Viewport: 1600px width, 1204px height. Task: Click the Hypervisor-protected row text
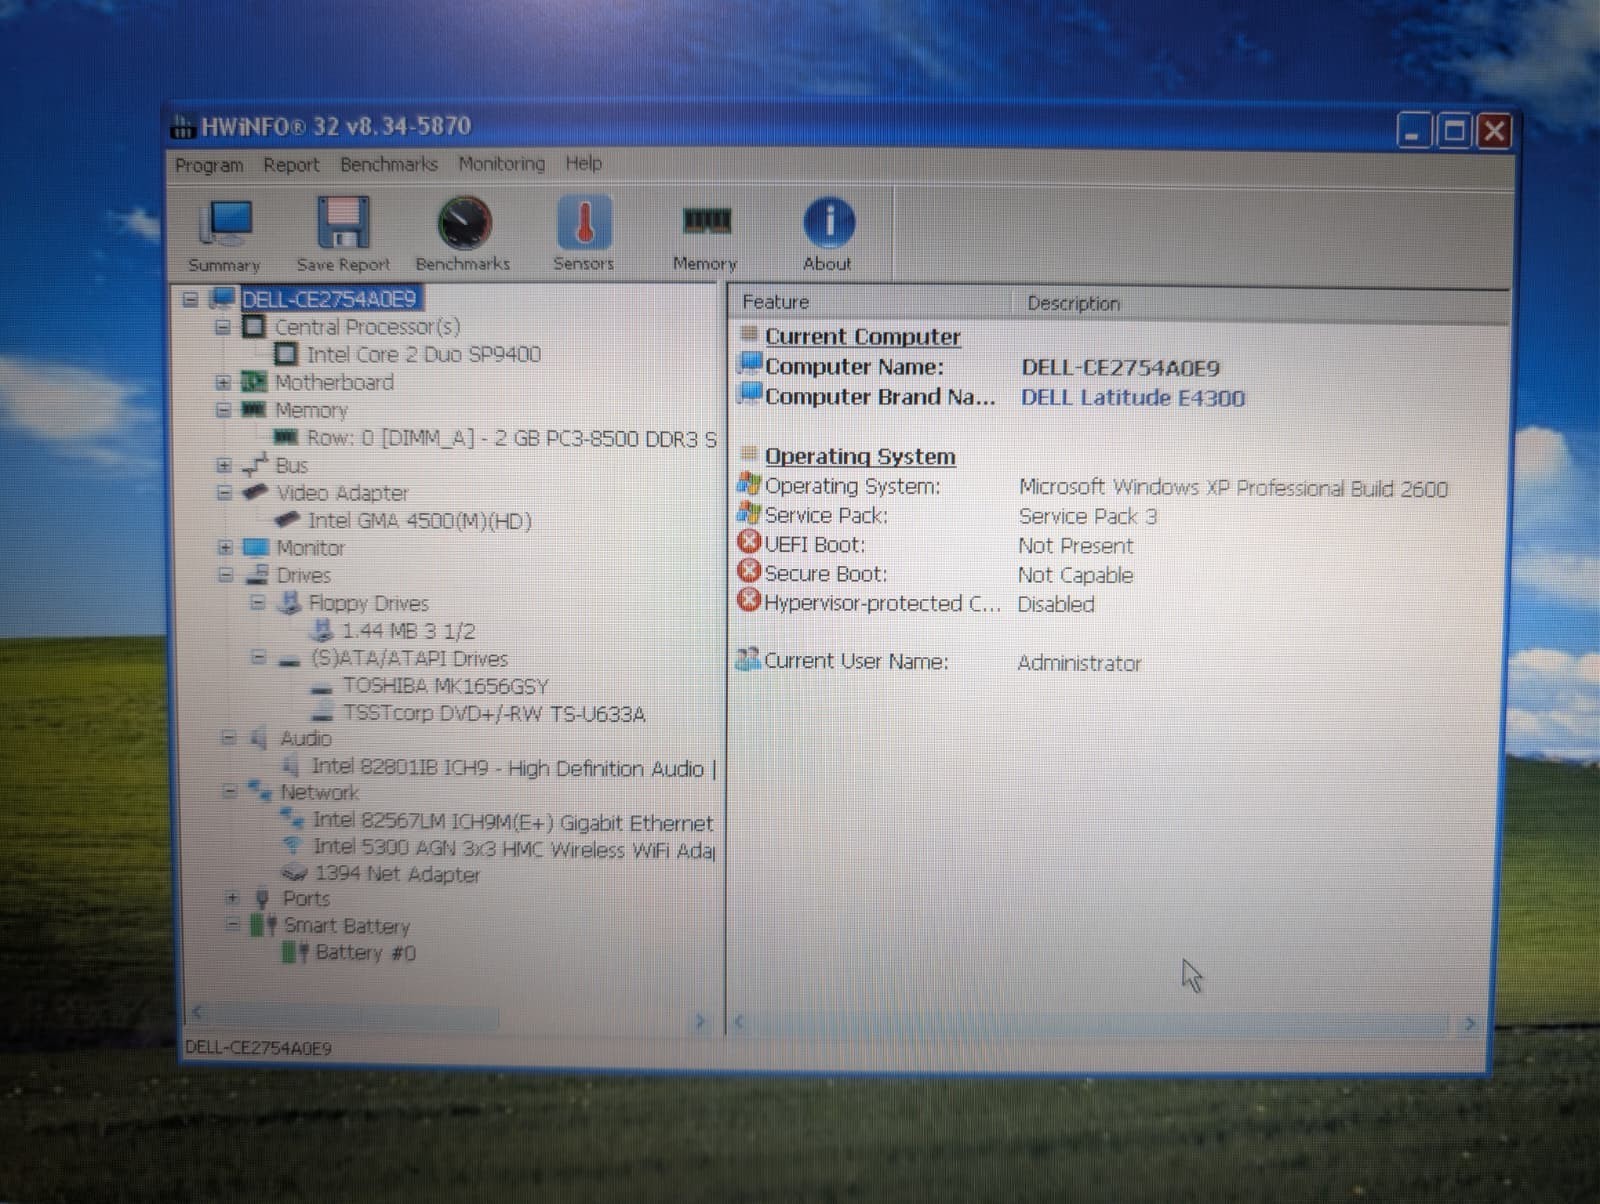(x=882, y=603)
